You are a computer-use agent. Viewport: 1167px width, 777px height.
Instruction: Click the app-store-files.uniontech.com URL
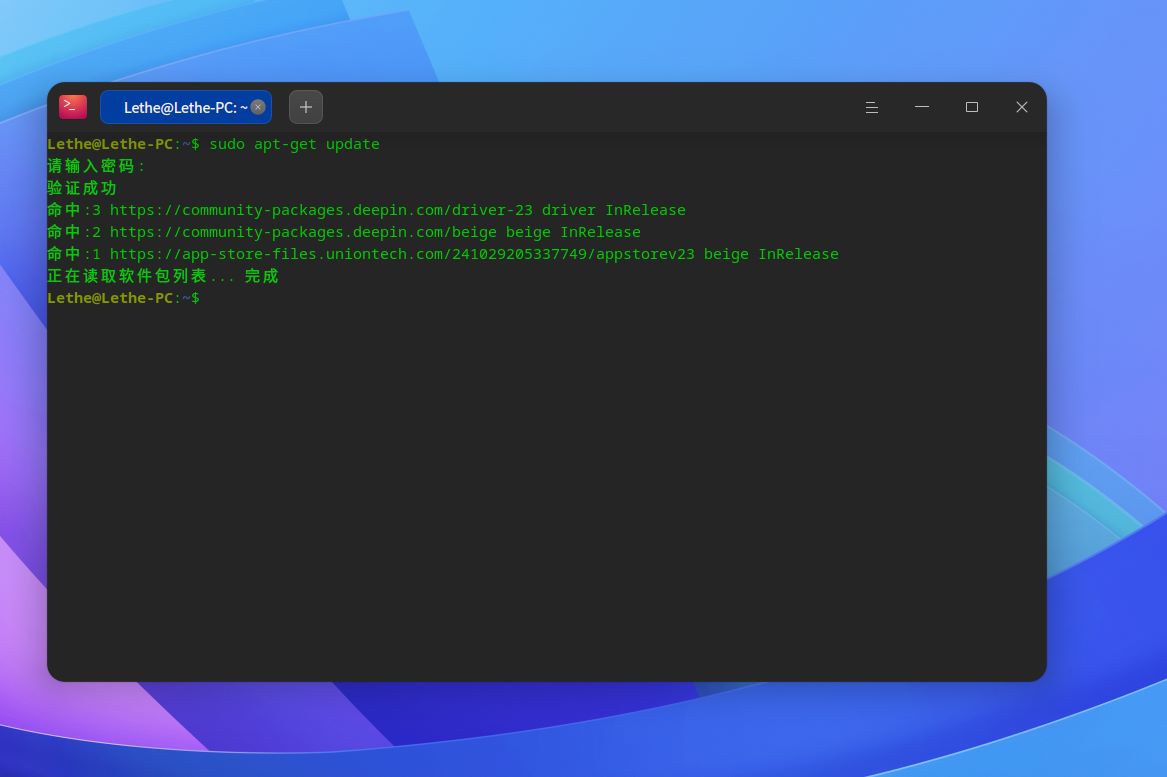(403, 255)
